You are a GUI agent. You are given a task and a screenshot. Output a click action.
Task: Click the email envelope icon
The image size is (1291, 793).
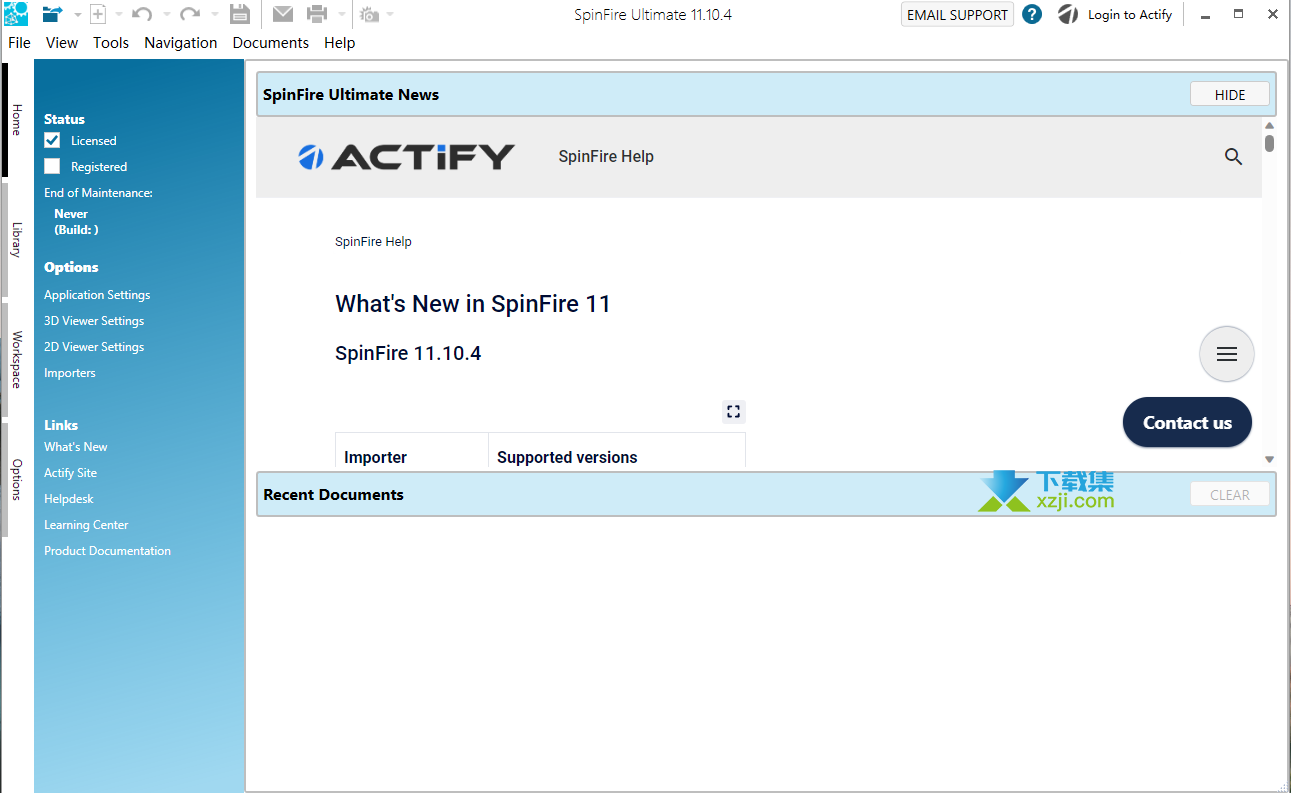pos(283,14)
